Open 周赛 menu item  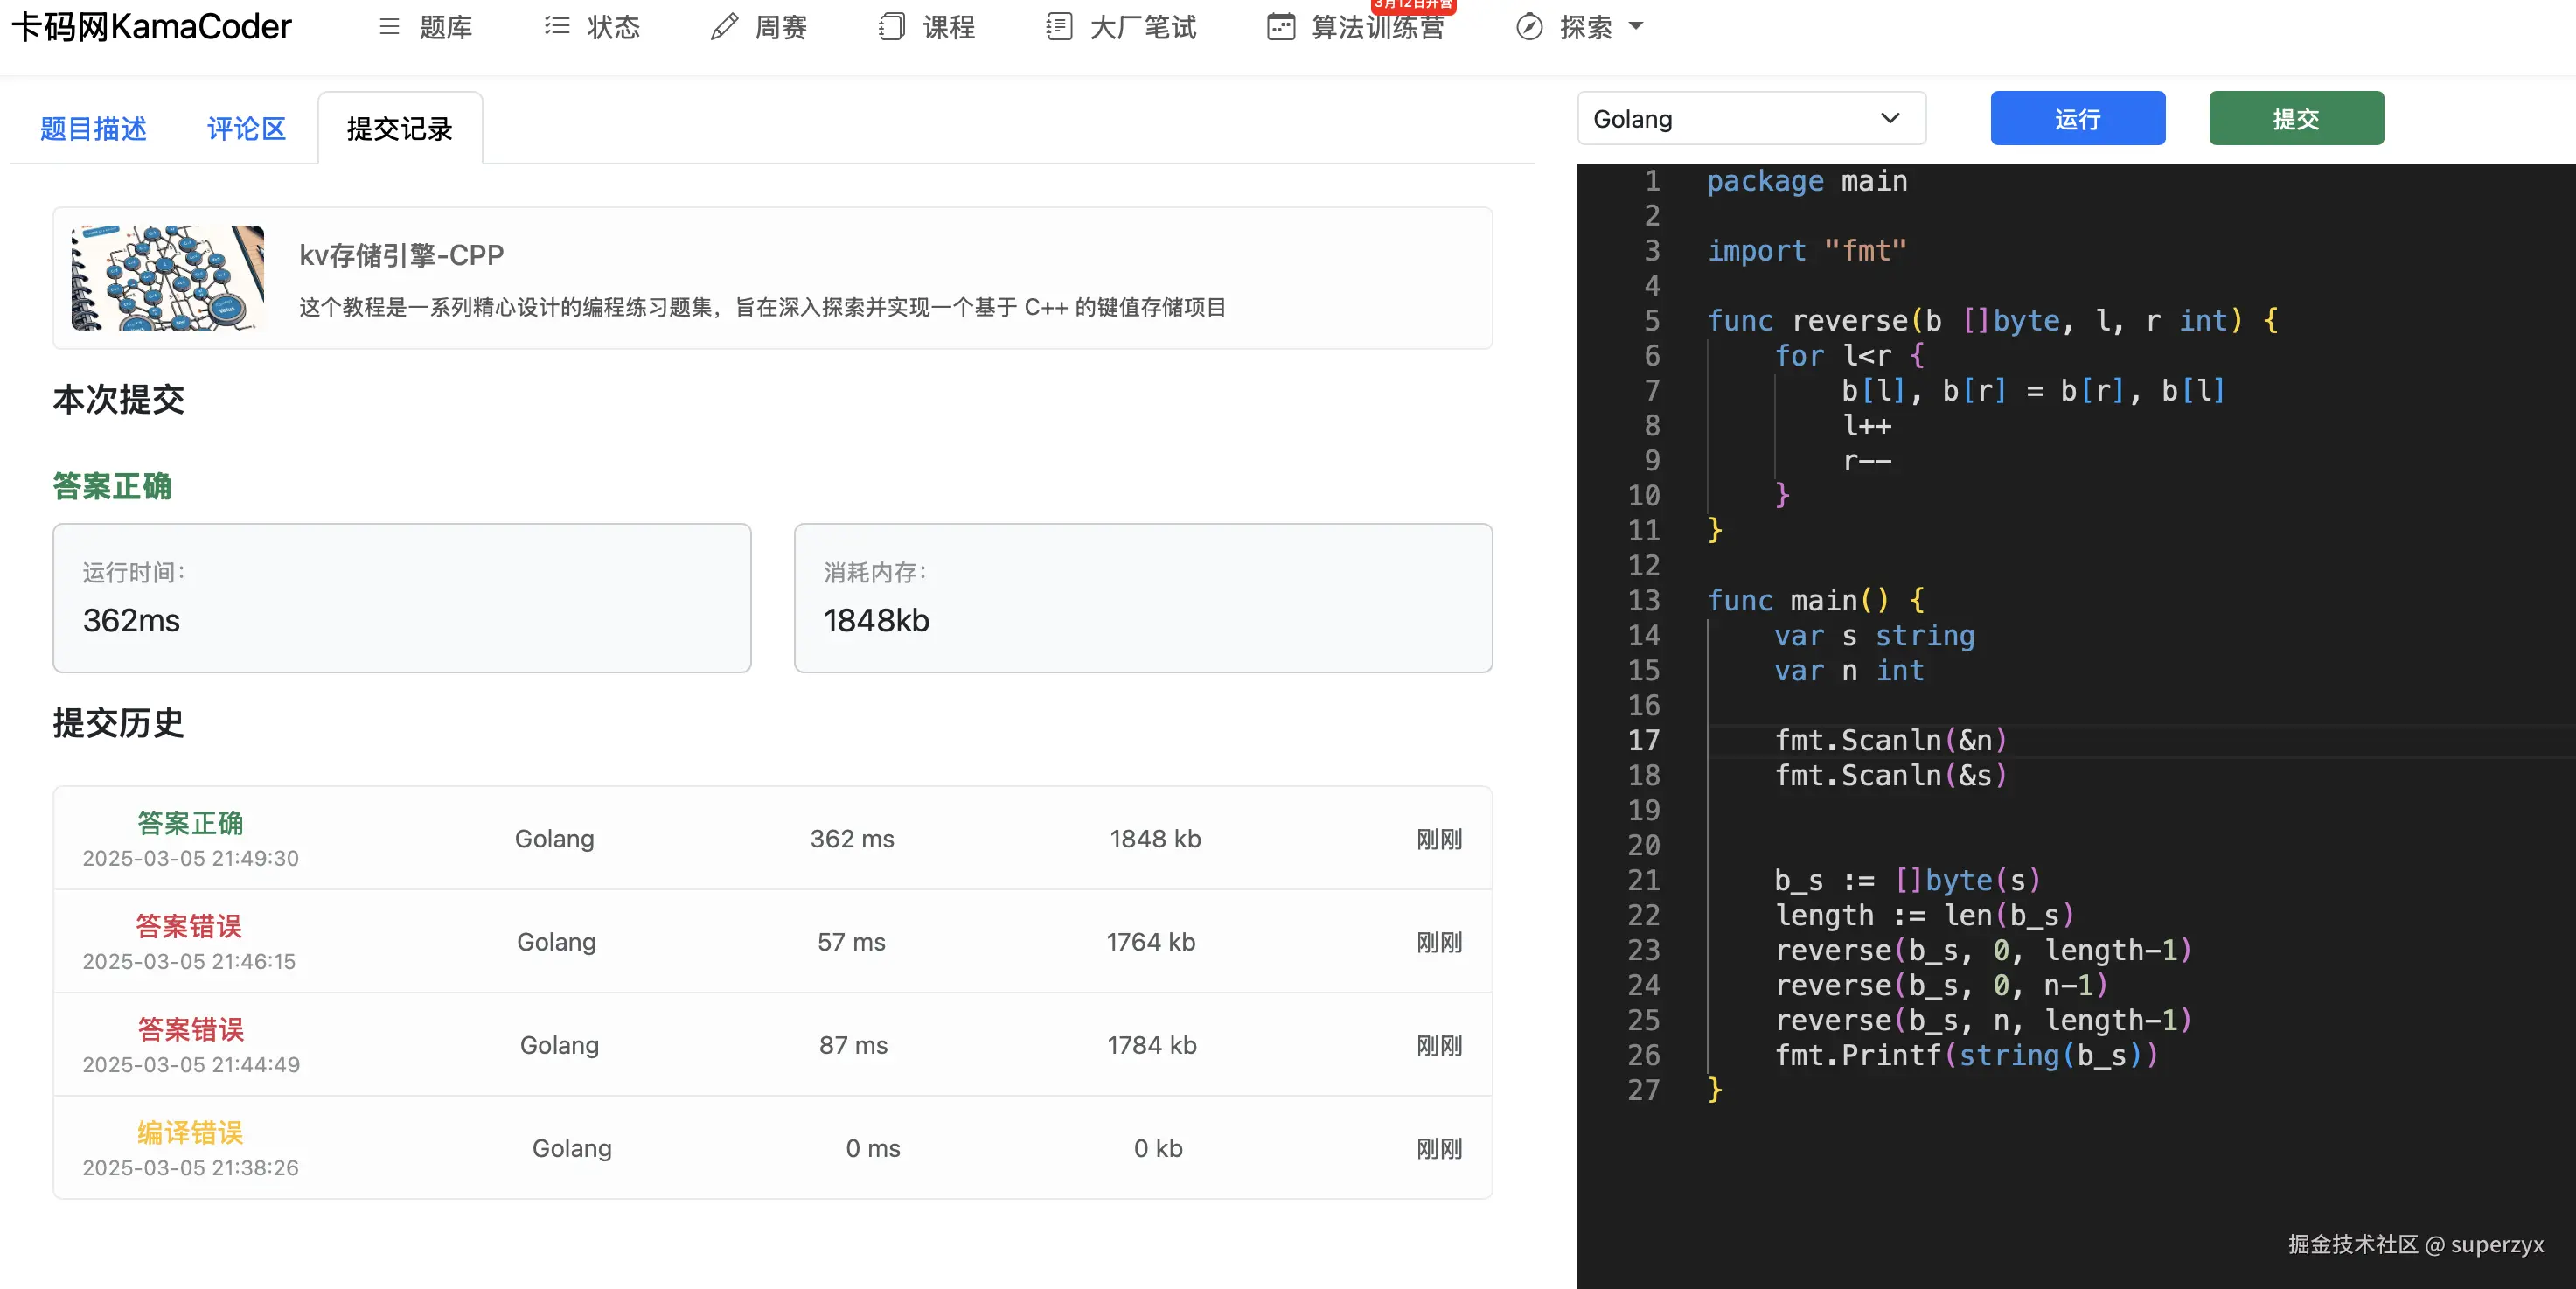click(x=781, y=27)
